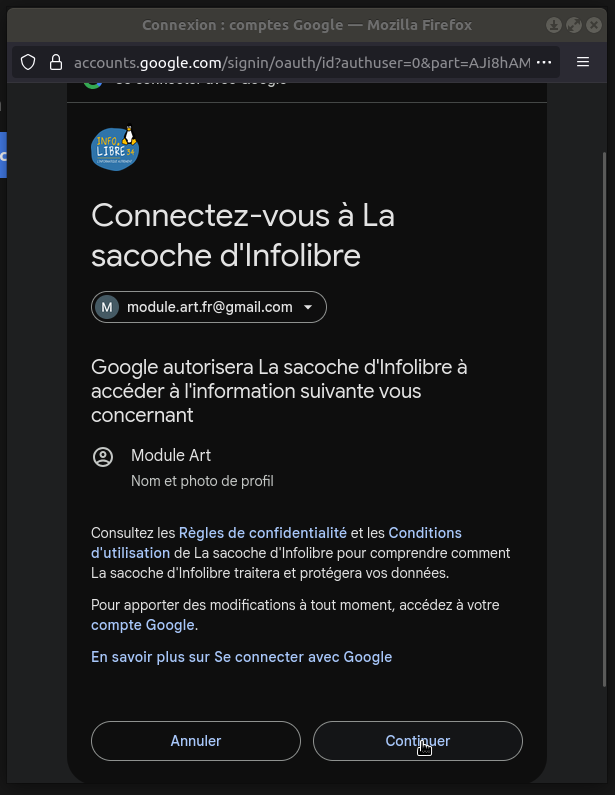The image size is (615, 795).
Task: Expand the account chooser dropdown arrow
Action: [x=308, y=307]
